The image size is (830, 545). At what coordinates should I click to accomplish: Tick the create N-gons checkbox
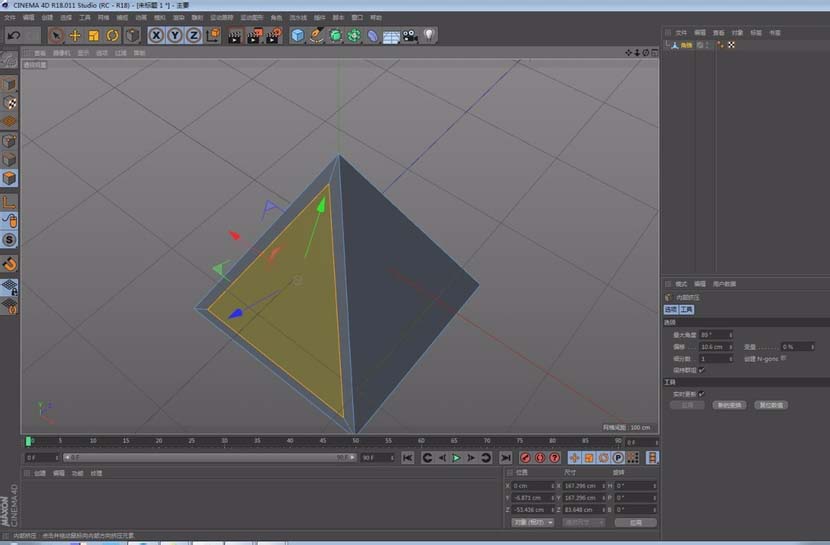(x=784, y=358)
